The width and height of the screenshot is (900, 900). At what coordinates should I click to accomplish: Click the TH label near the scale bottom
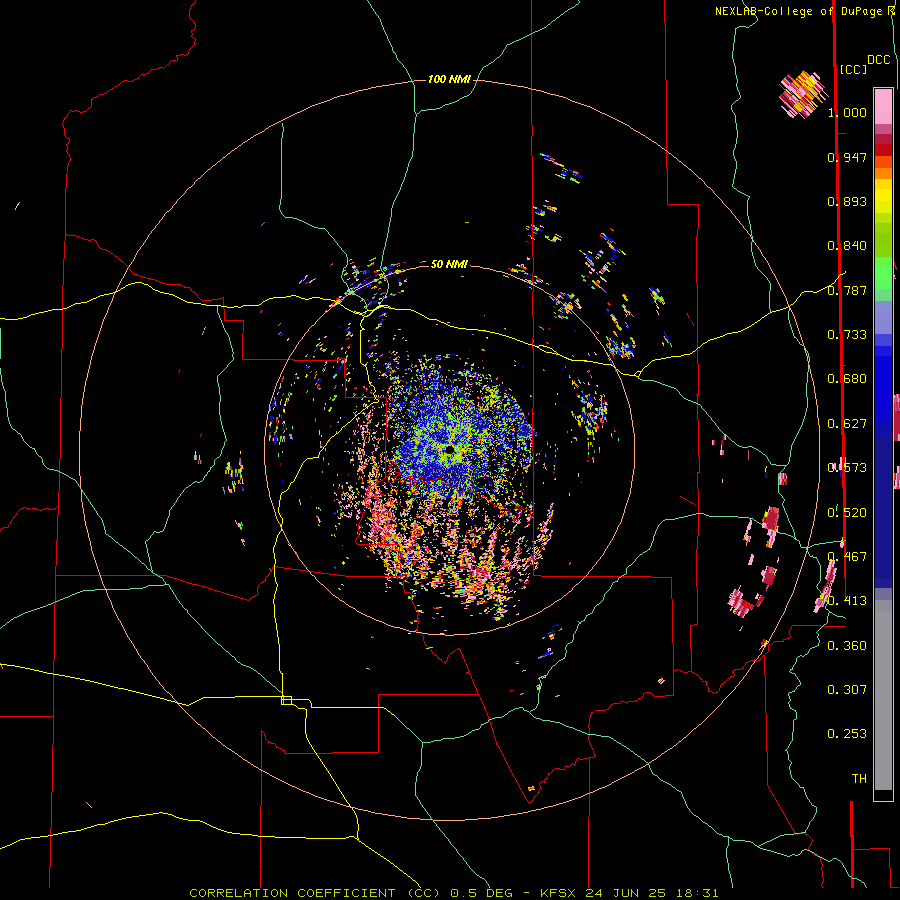859,779
